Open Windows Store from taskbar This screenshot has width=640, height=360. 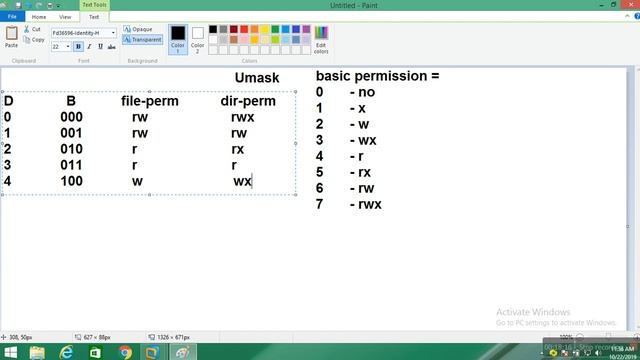(95, 352)
